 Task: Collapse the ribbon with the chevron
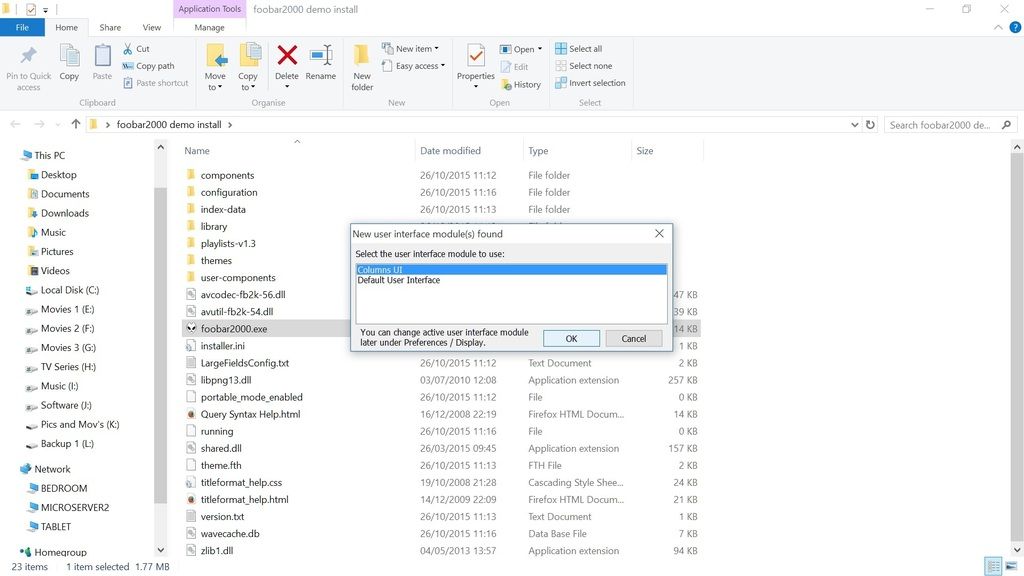click(998, 27)
